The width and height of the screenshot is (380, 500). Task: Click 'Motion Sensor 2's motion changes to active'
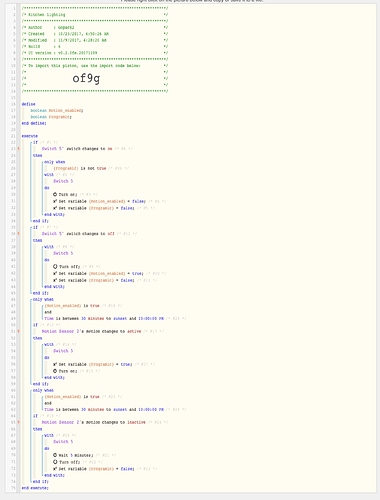pos(91,331)
